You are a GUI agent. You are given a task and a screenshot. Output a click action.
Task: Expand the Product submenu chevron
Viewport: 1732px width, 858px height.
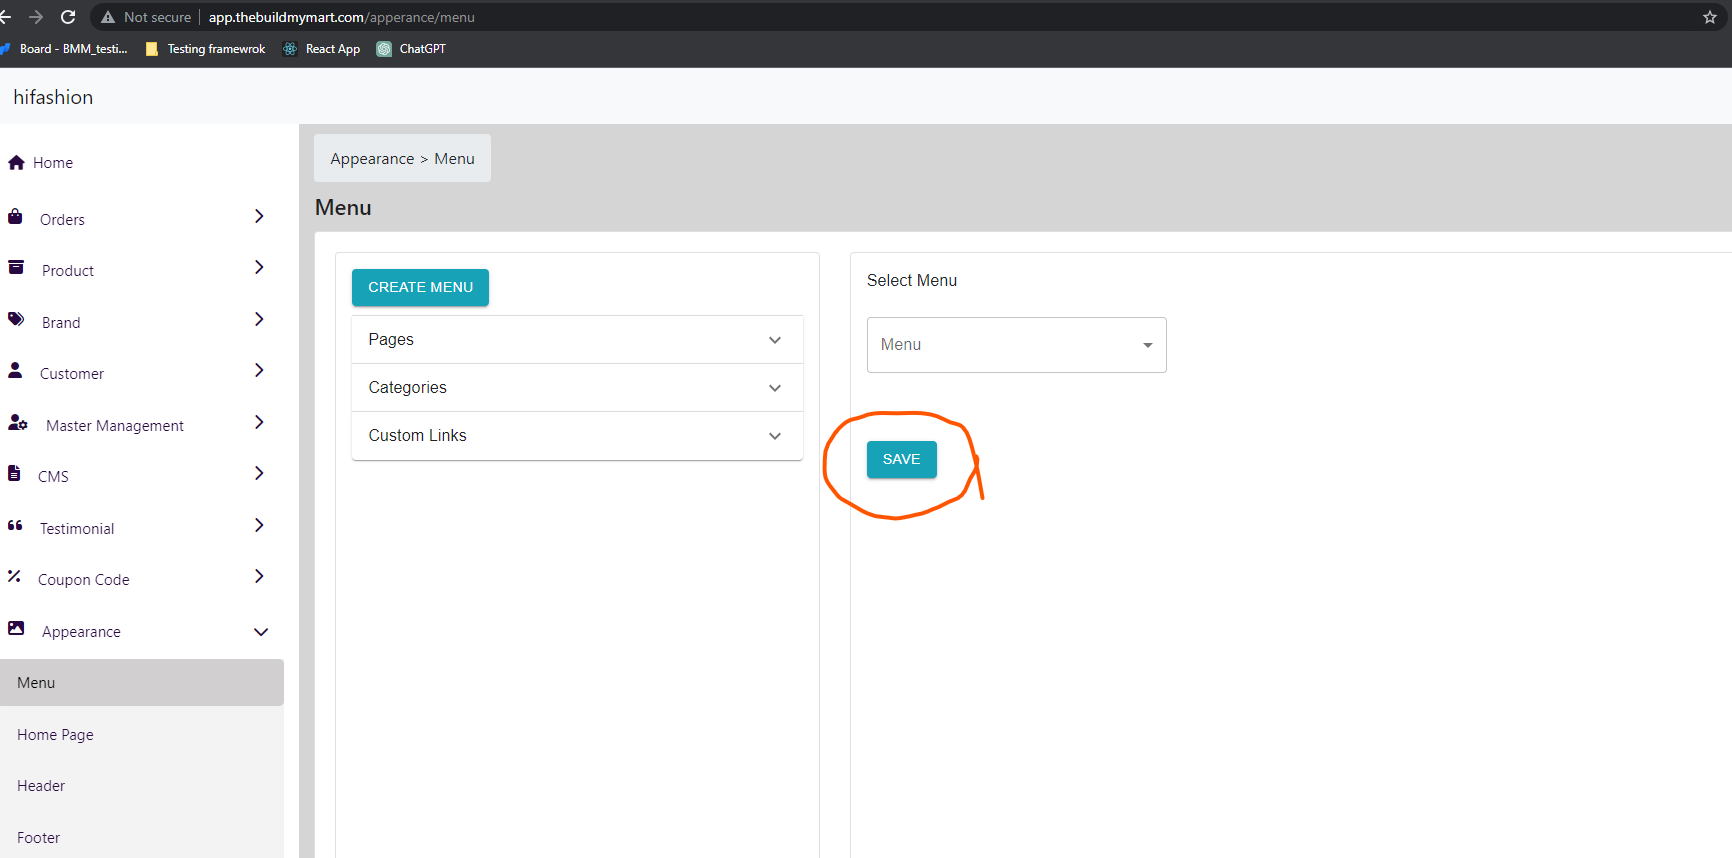click(x=259, y=267)
